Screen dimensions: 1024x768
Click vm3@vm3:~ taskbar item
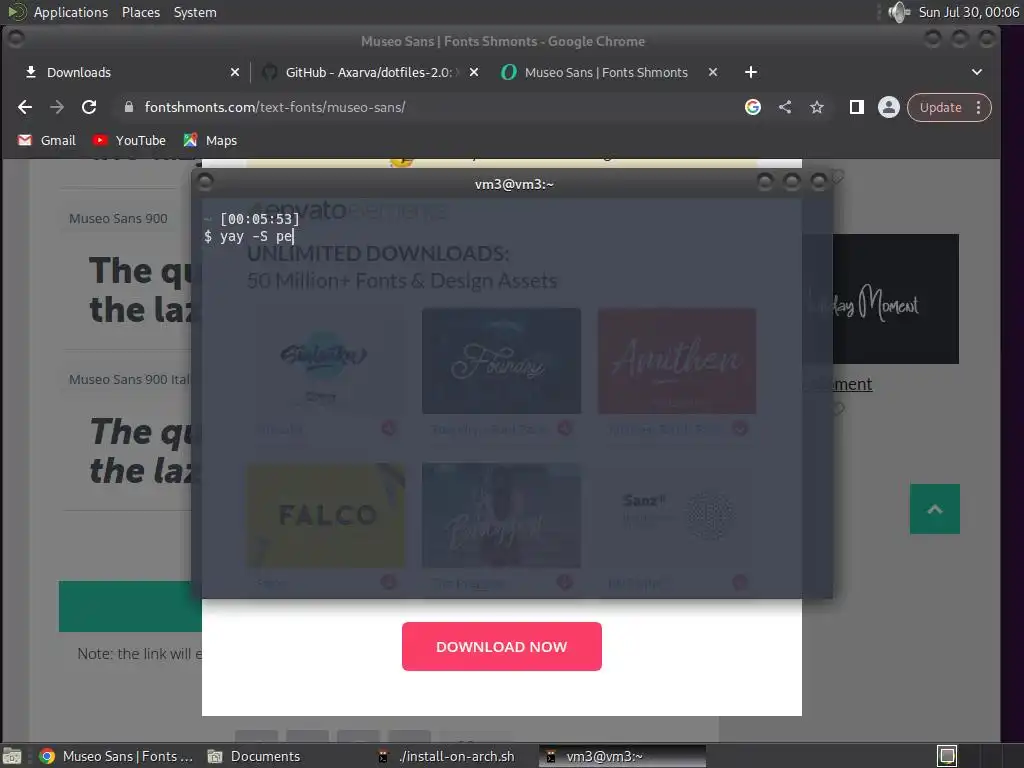[x=622, y=756]
